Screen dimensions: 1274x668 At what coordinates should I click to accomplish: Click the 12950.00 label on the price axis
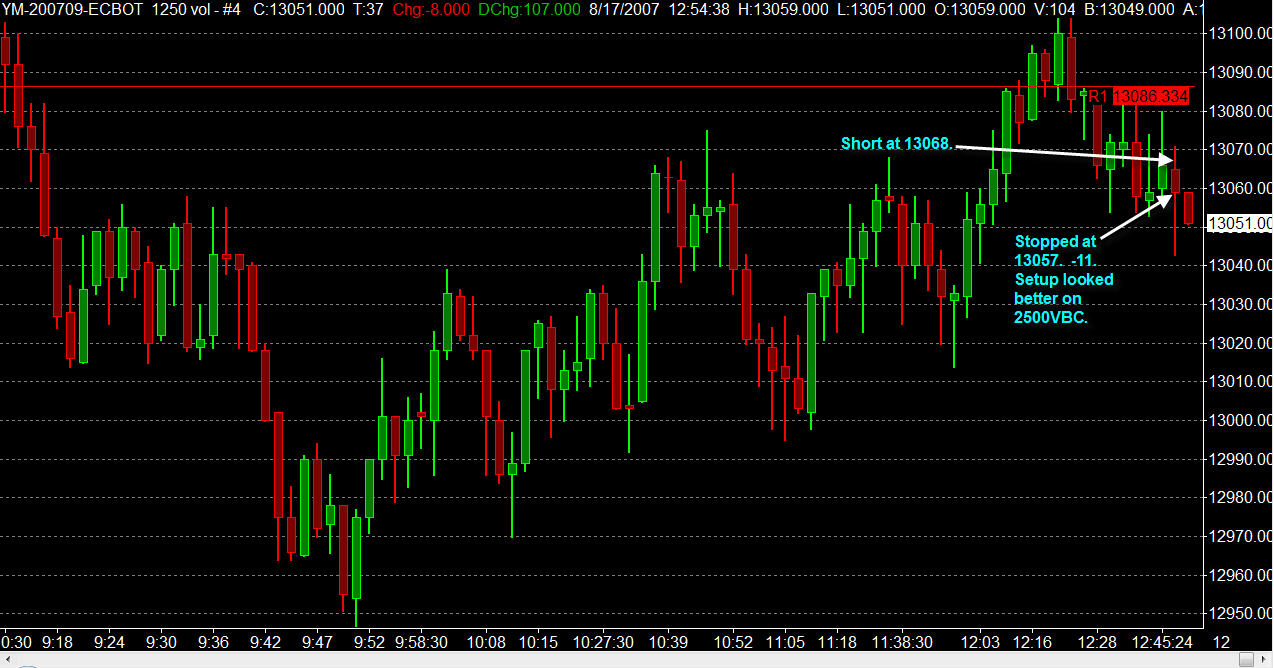[1240, 613]
